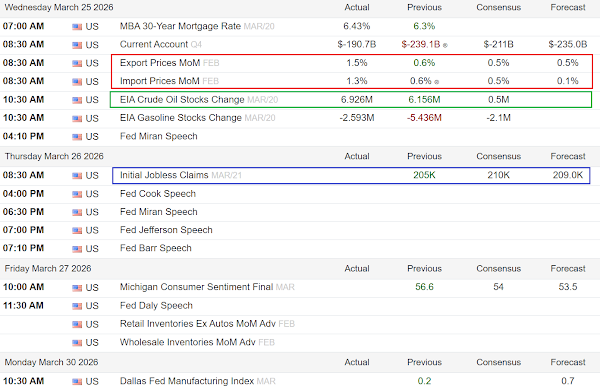
Task: Open the Export Prices MoM indicator
Action: tap(160, 63)
